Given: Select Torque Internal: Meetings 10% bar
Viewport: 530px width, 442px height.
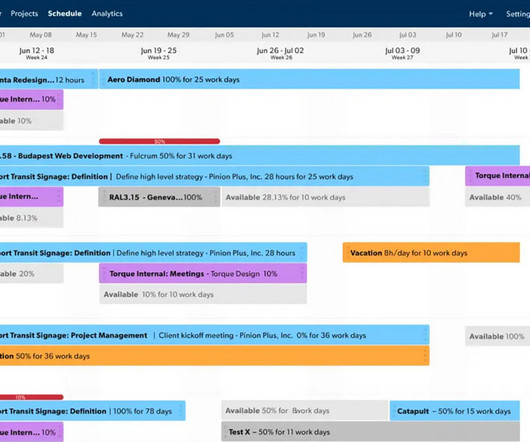Looking at the screenshot, I should click(x=203, y=273).
